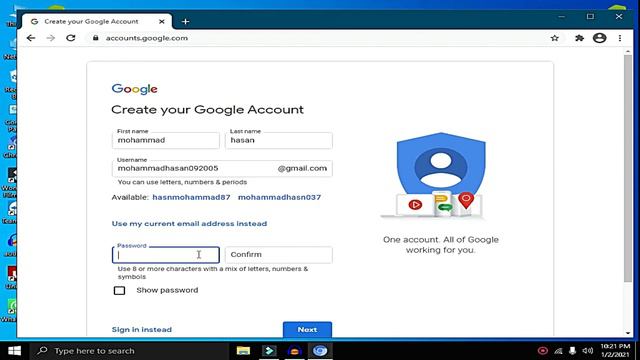Reload the Google account page

coord(71,38)
